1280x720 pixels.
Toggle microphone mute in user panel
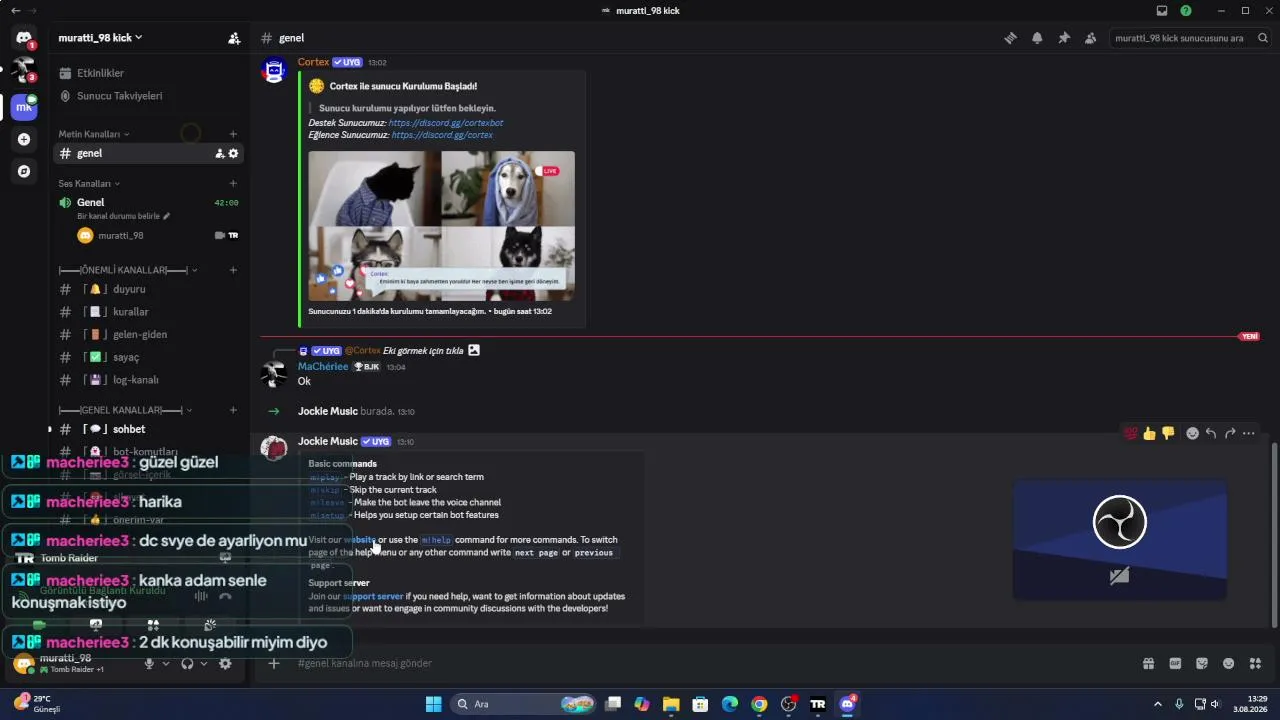click(149, 663)
